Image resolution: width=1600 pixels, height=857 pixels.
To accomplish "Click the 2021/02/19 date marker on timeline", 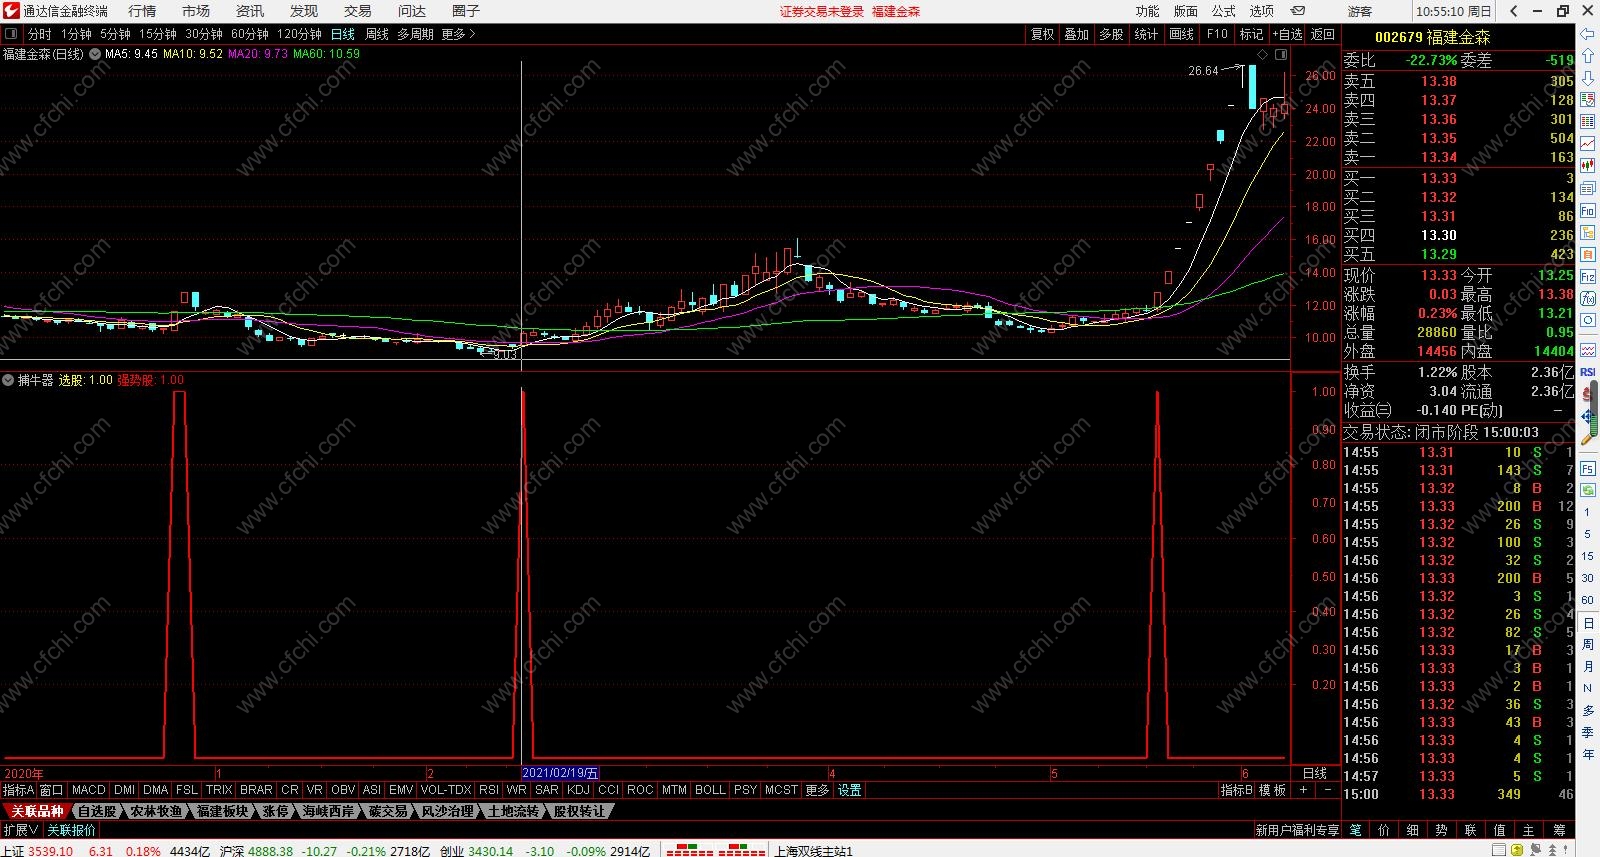I will coord(560,773).
